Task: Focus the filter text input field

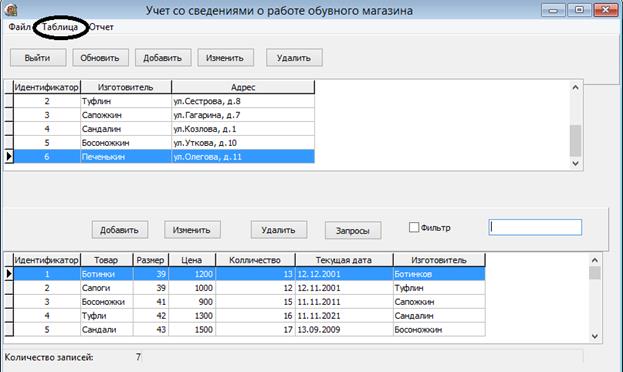Action: coord(535,227)
